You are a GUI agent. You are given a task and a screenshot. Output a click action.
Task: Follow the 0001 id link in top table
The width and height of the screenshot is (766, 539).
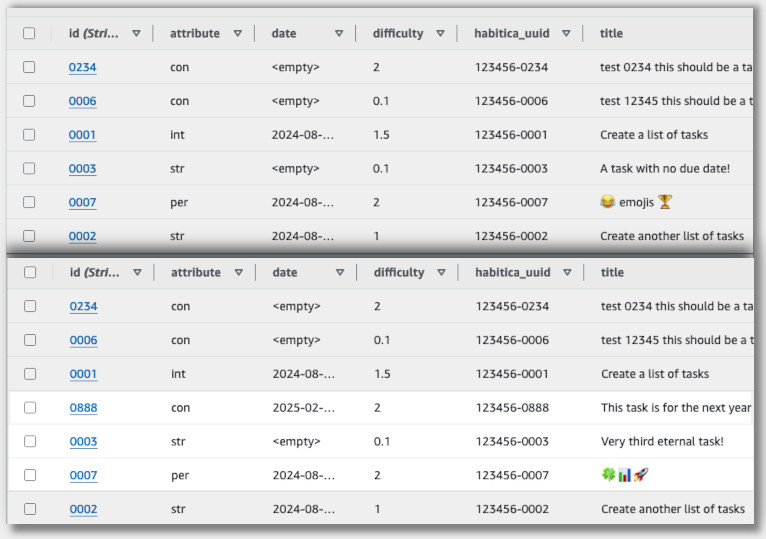(83, 134)
